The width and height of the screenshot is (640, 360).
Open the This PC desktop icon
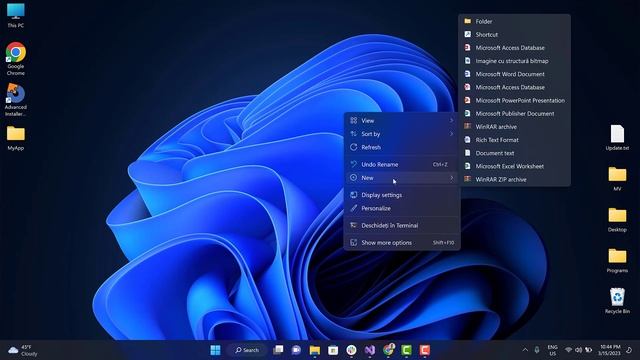(16, 16)
